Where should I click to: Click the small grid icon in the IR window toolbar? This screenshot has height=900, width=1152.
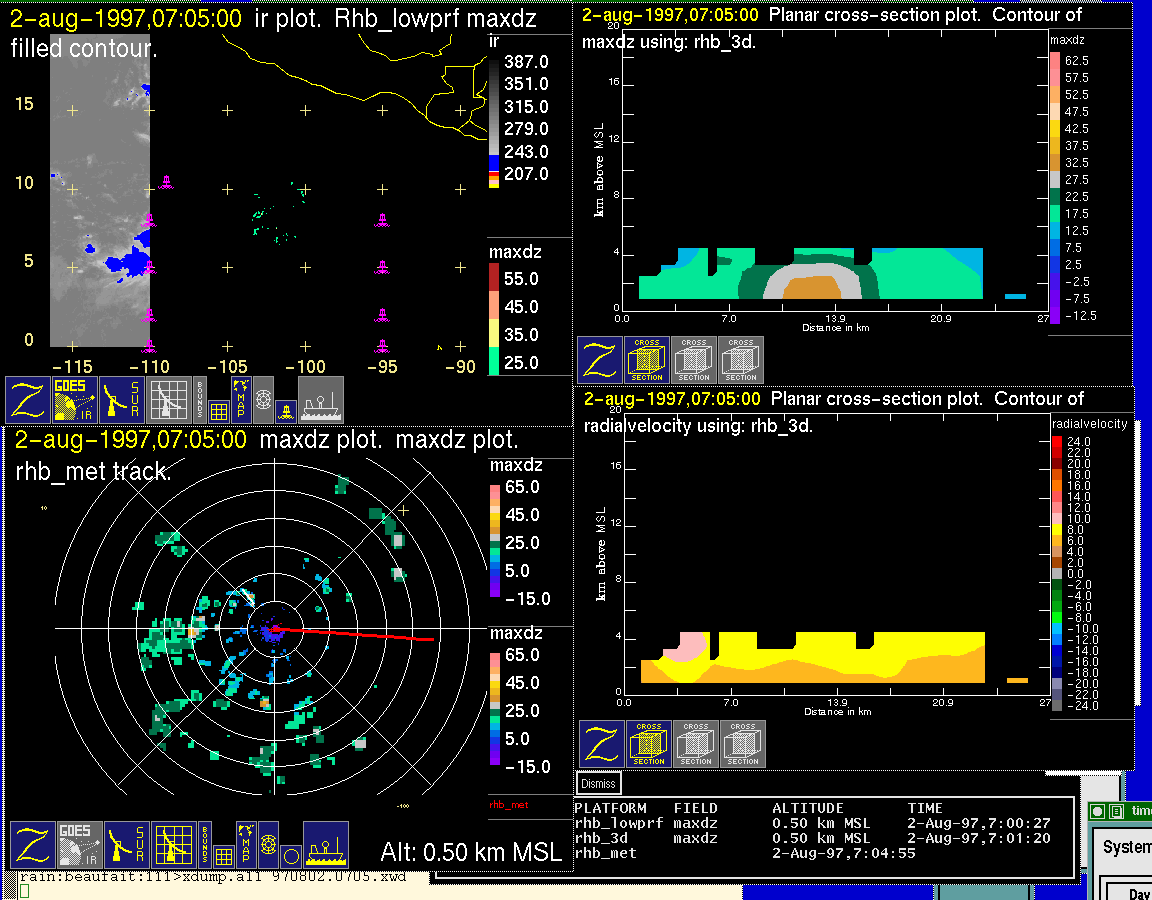pos(219,410)
